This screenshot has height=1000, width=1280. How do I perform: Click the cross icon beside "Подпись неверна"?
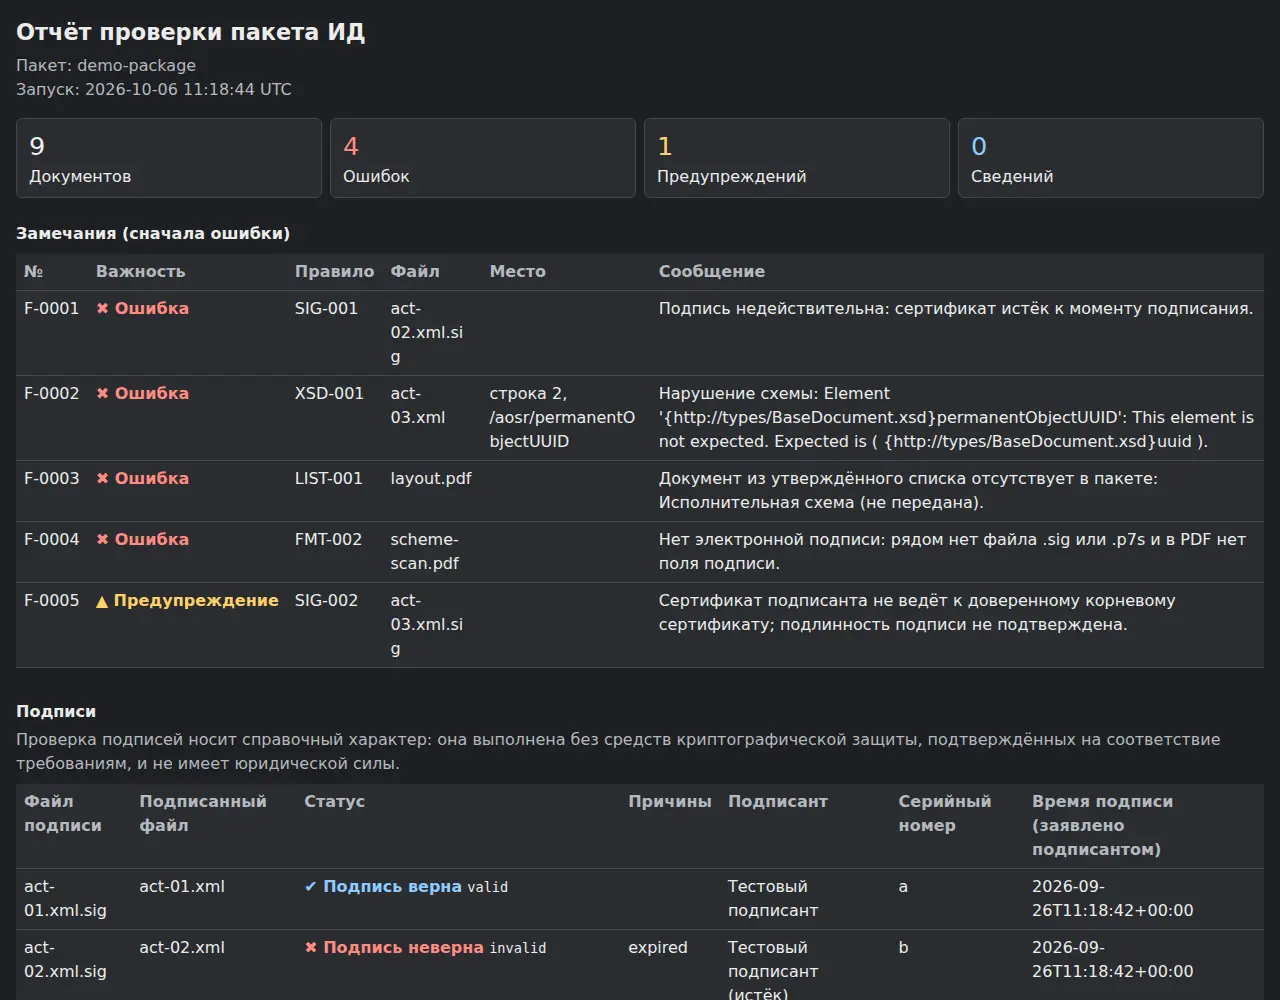pos(311,948)
